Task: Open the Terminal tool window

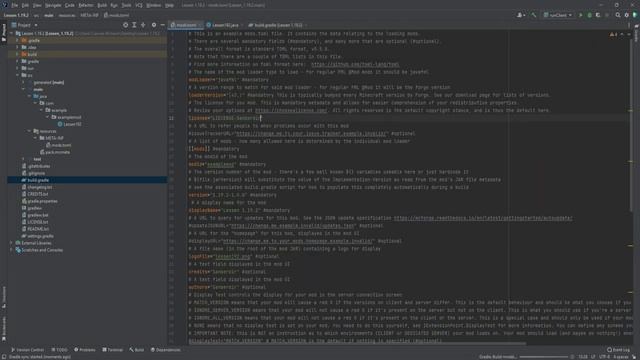Action: click(112, 350)
